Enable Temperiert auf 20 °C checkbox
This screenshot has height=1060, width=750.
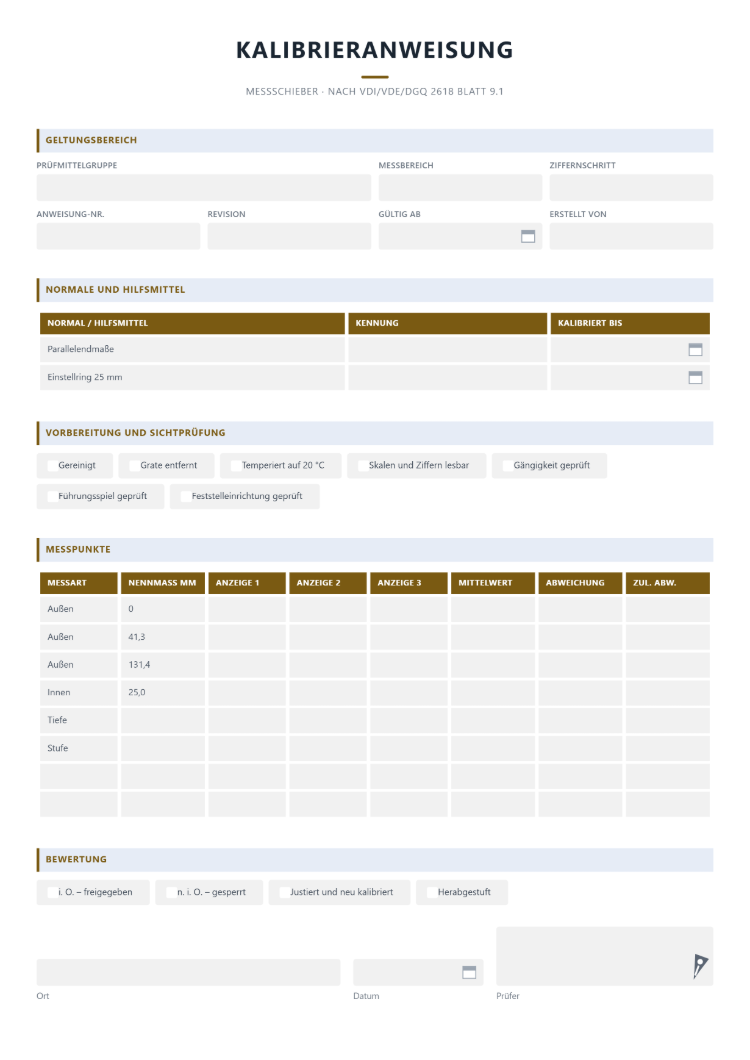235,466
